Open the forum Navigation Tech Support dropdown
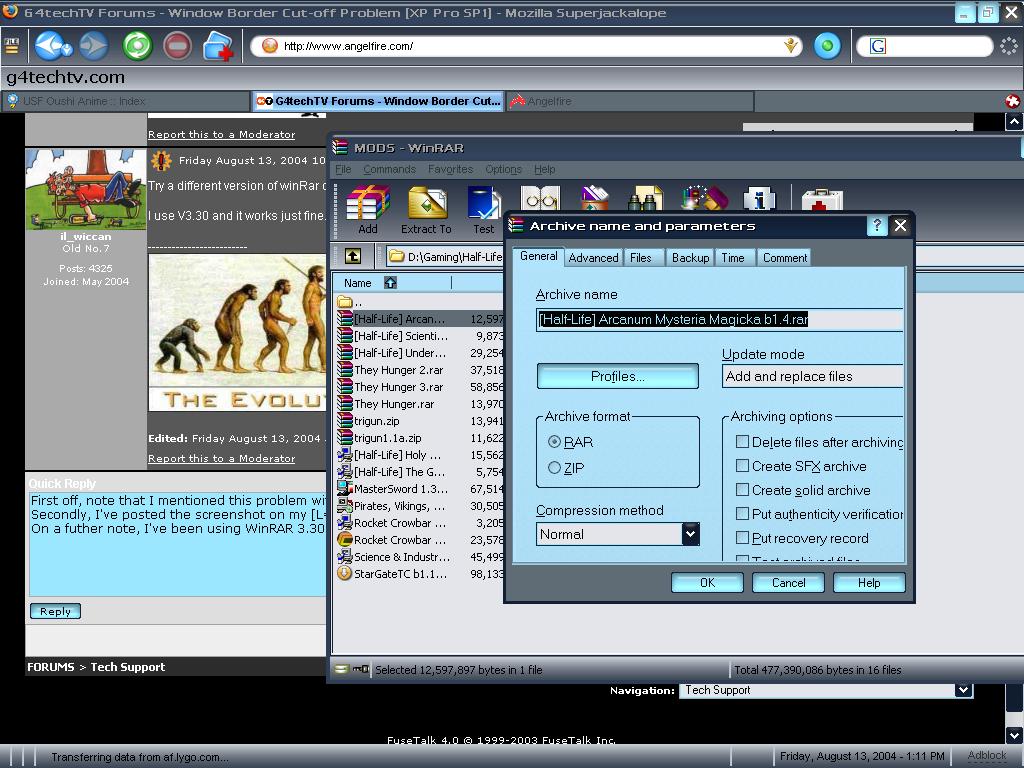Screen dimensions: 1024x768 click(x=963, y=690)
